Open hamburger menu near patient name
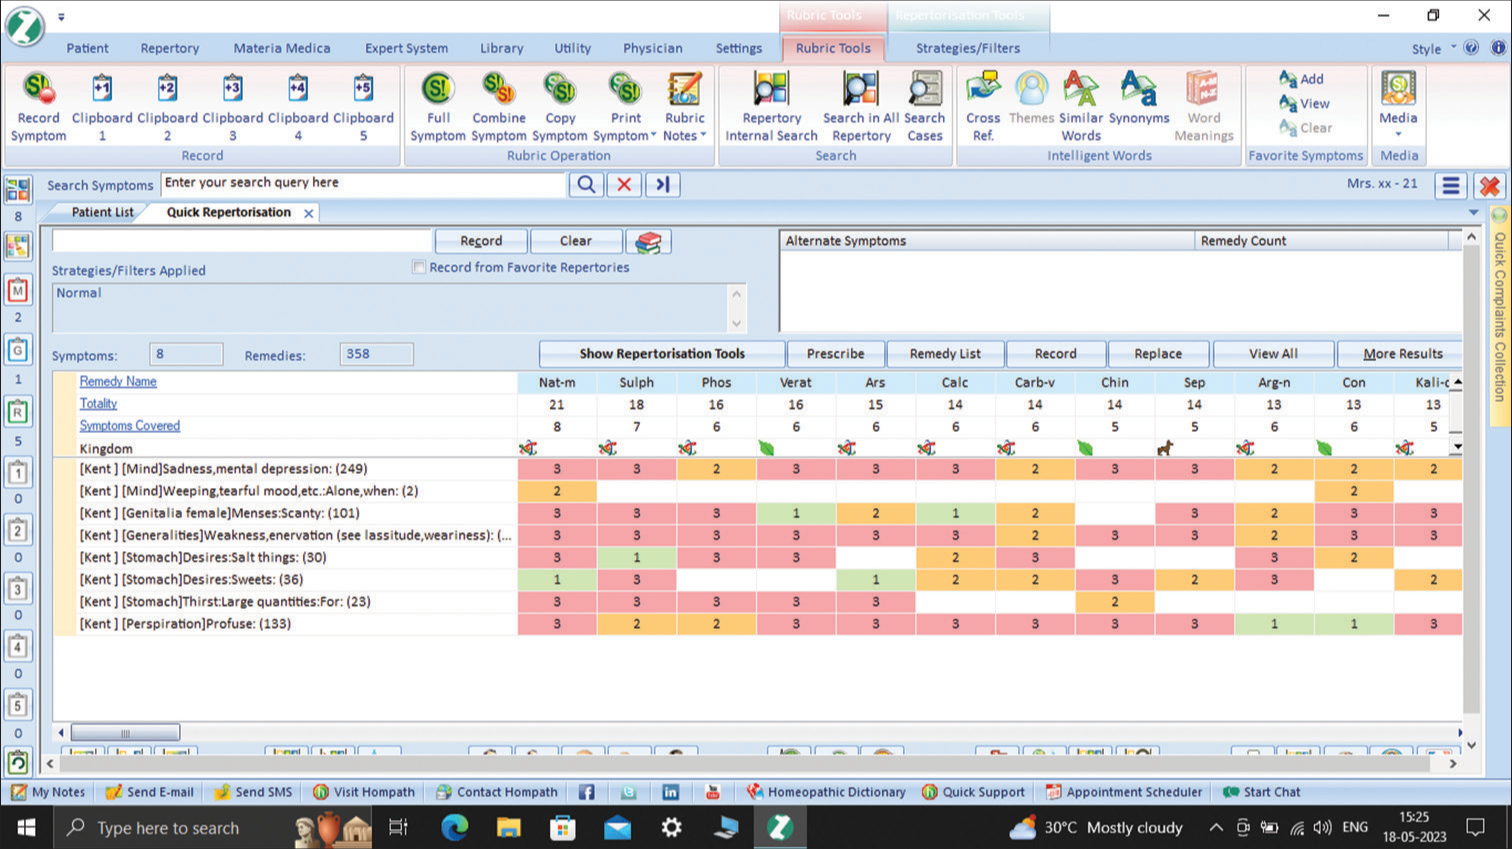This screenshot has height=849, width=1512. 1451,185
